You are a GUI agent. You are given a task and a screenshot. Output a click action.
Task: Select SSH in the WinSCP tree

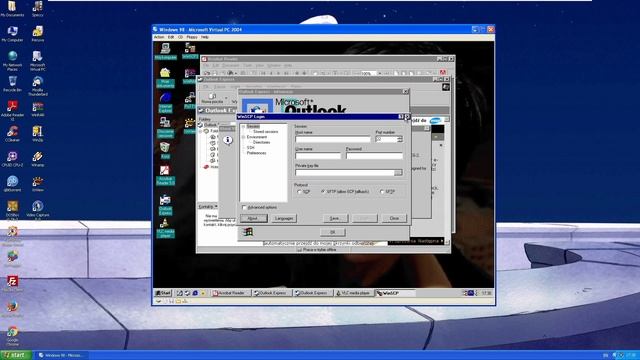pos(251,148)
